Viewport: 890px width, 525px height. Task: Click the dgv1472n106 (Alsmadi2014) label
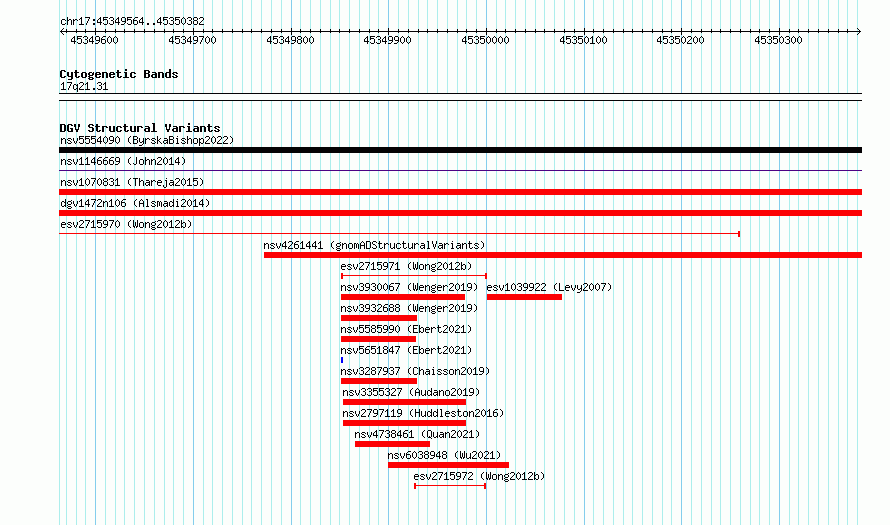pyautogui.click(x=135, y=203)
